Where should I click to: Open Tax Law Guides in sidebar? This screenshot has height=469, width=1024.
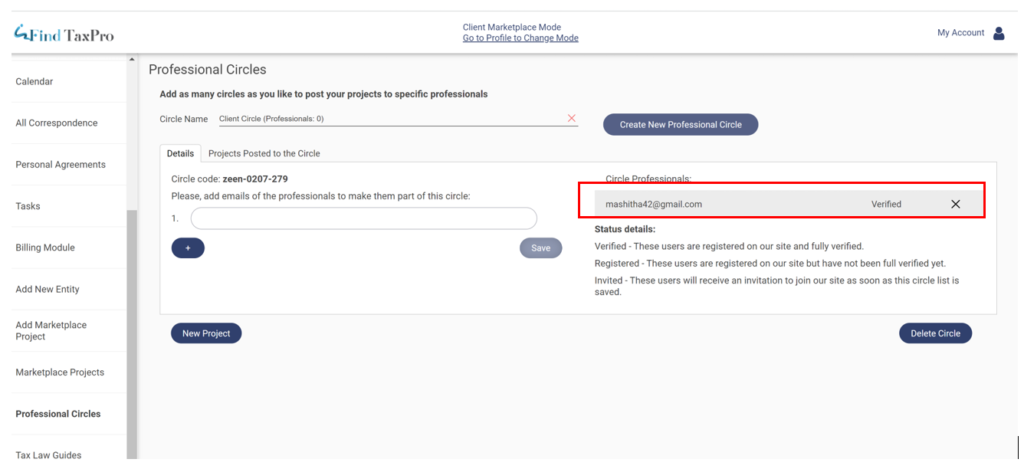49,455
